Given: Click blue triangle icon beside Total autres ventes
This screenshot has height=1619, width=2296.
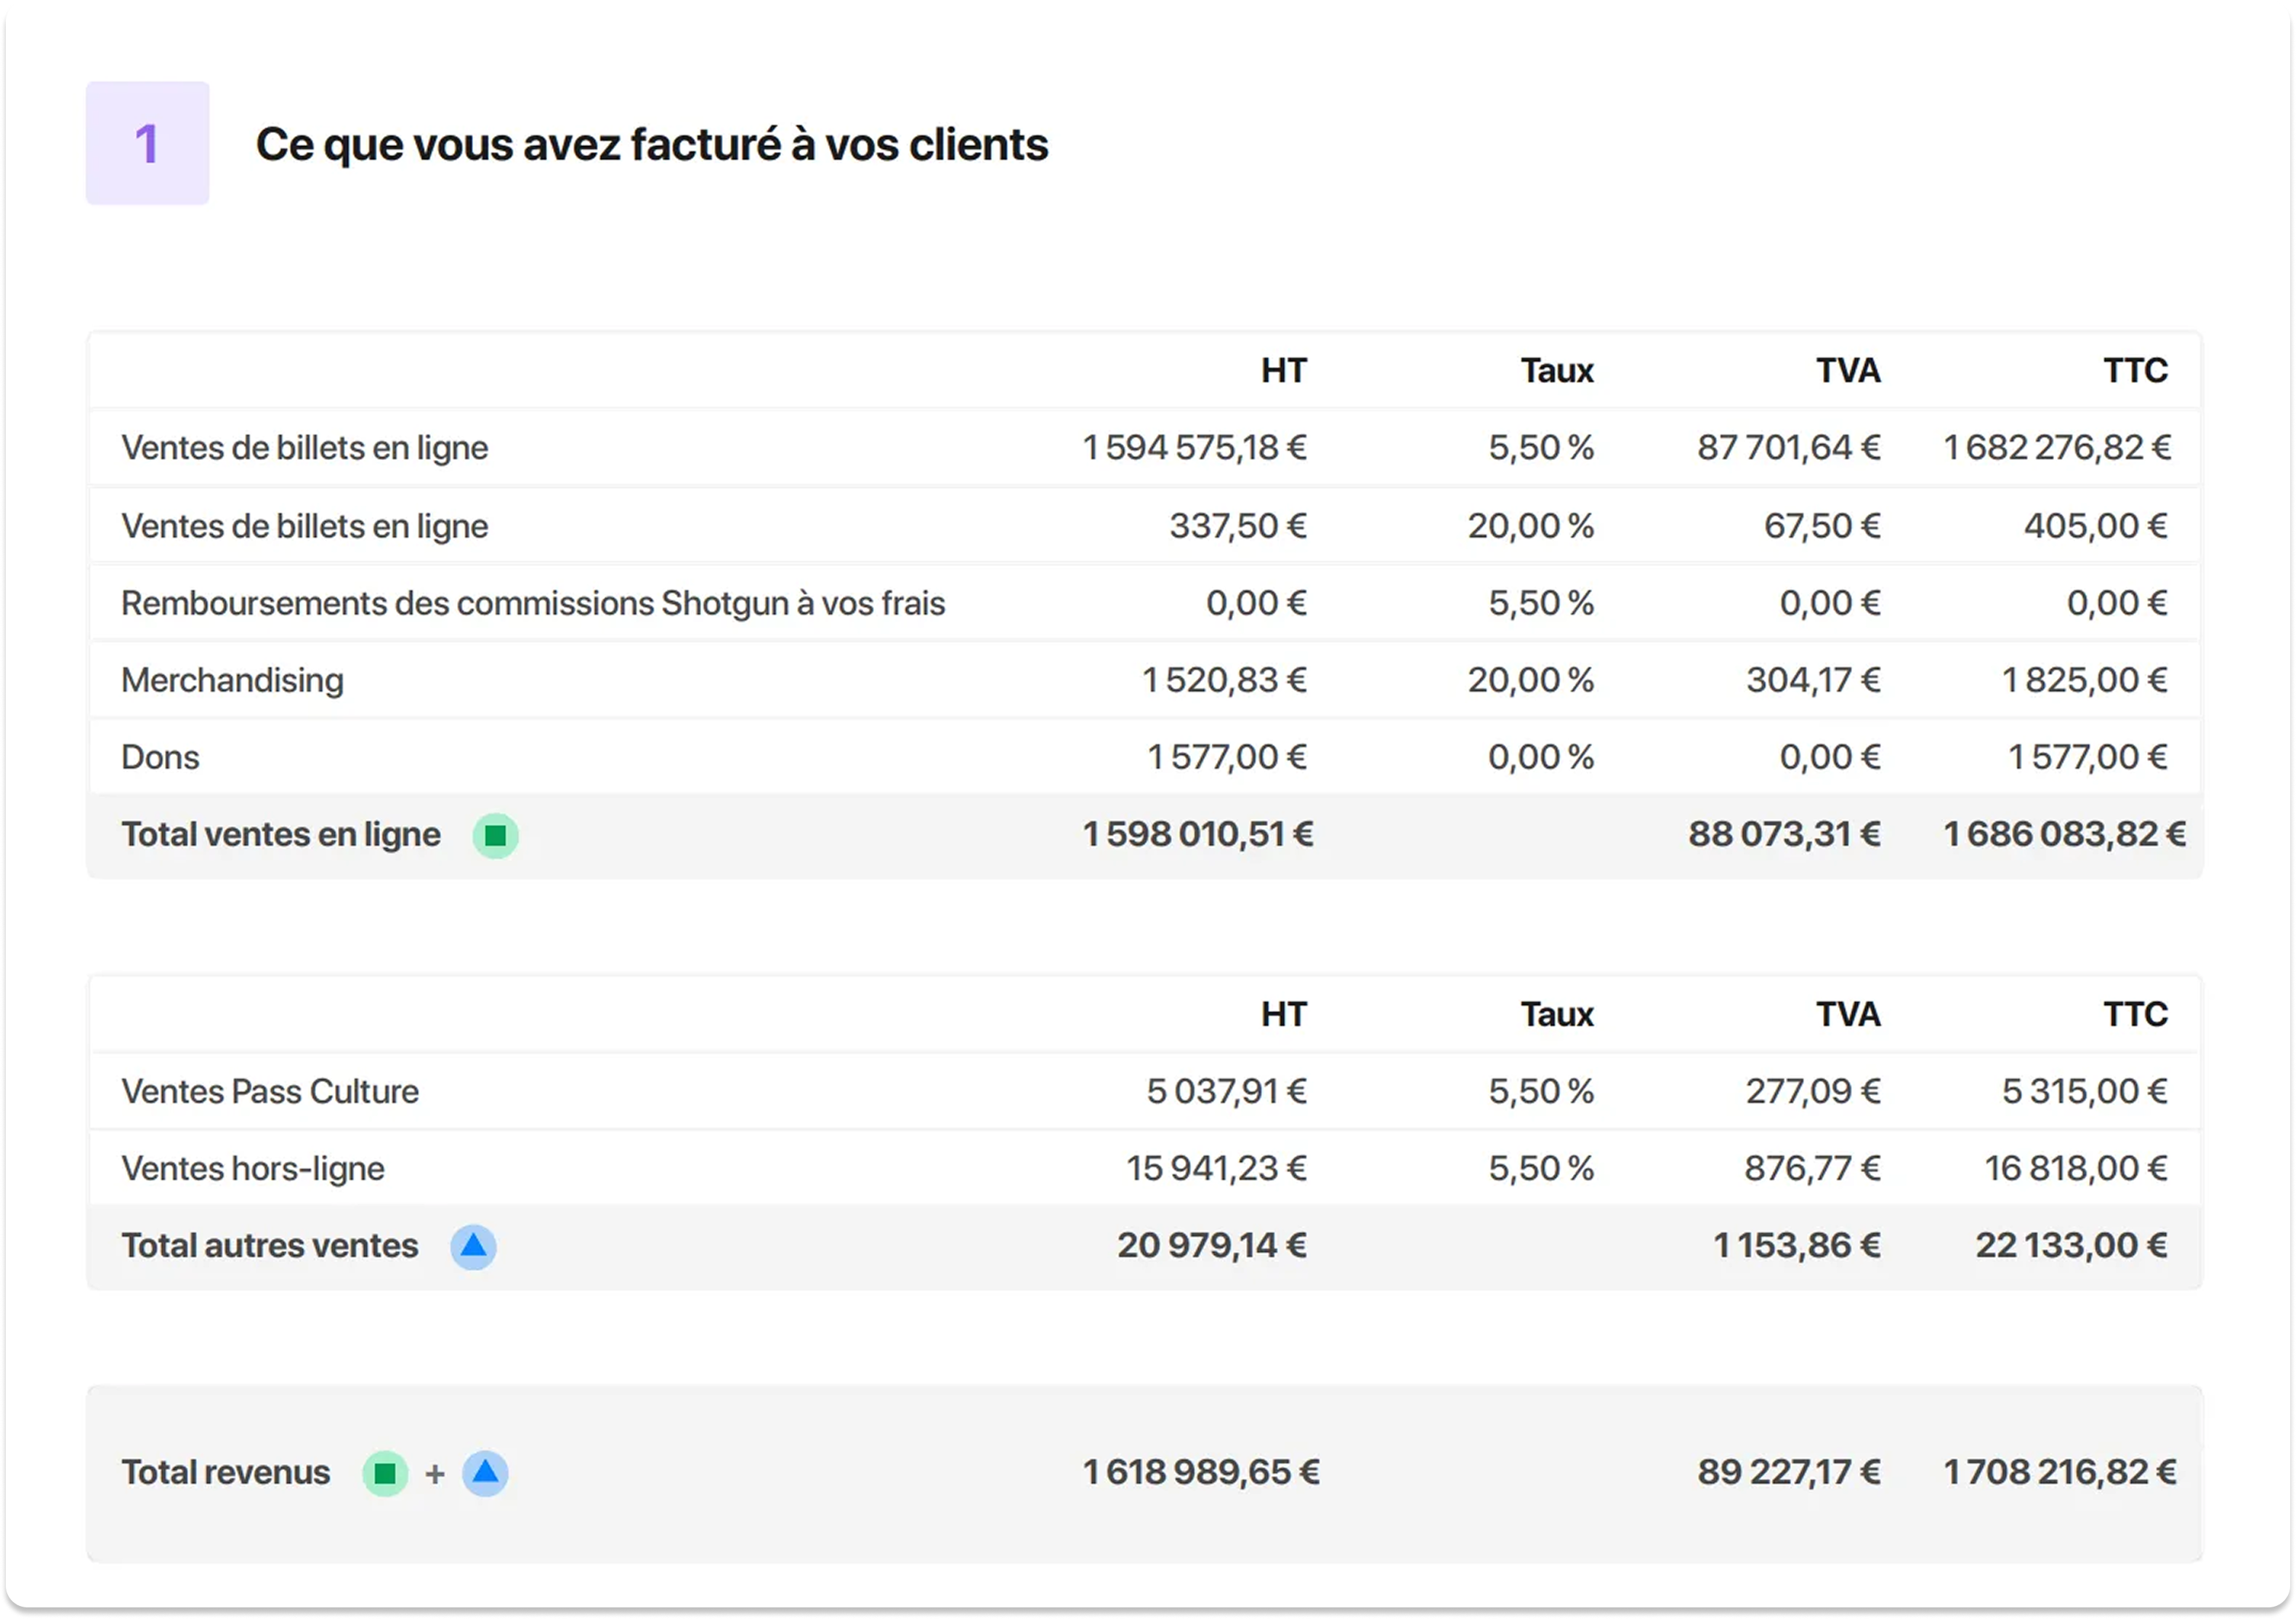Looking at the screenshot, I should click(473, 1246).
